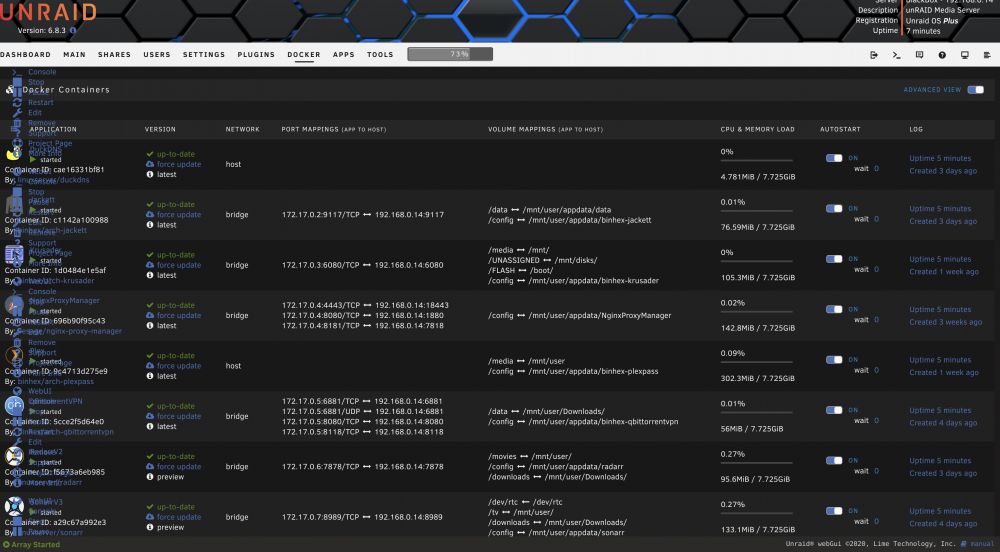Click the /mnt/user/appdata/NginxProxyManager volume path
Screen dimensions: 1000x552
tap(597, 316)
